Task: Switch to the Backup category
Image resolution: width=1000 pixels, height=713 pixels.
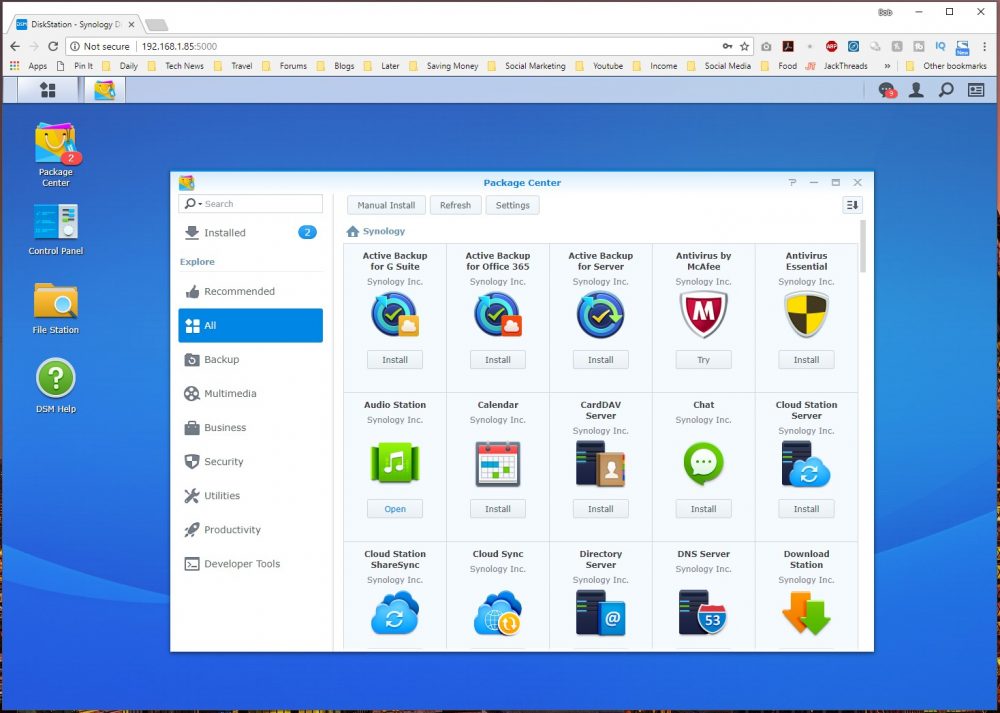Action: coord(251,360)
